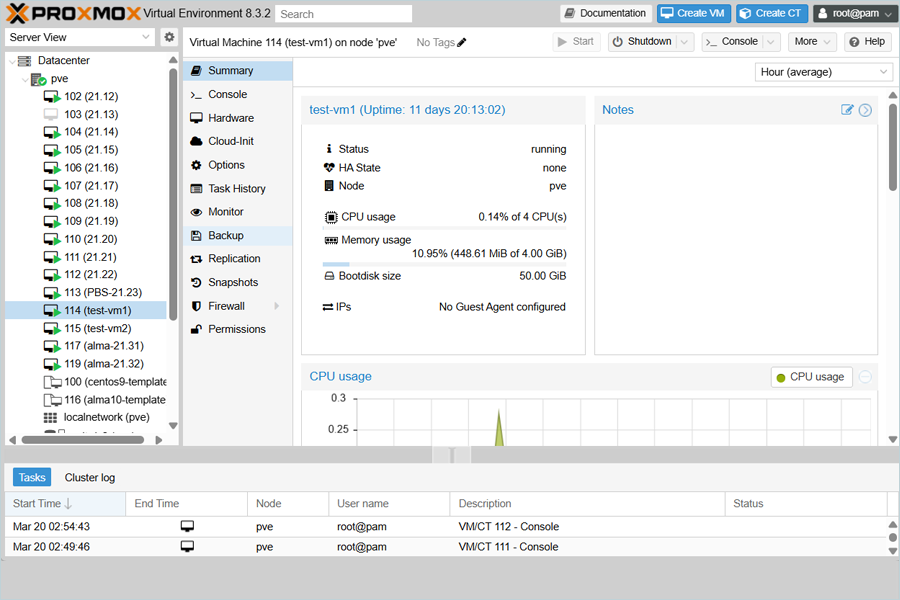Image resolution: width=900 pixels, height=600 pixels.
Task: Collapse the CPU usage panel icon
Action: tap(865, 377)
